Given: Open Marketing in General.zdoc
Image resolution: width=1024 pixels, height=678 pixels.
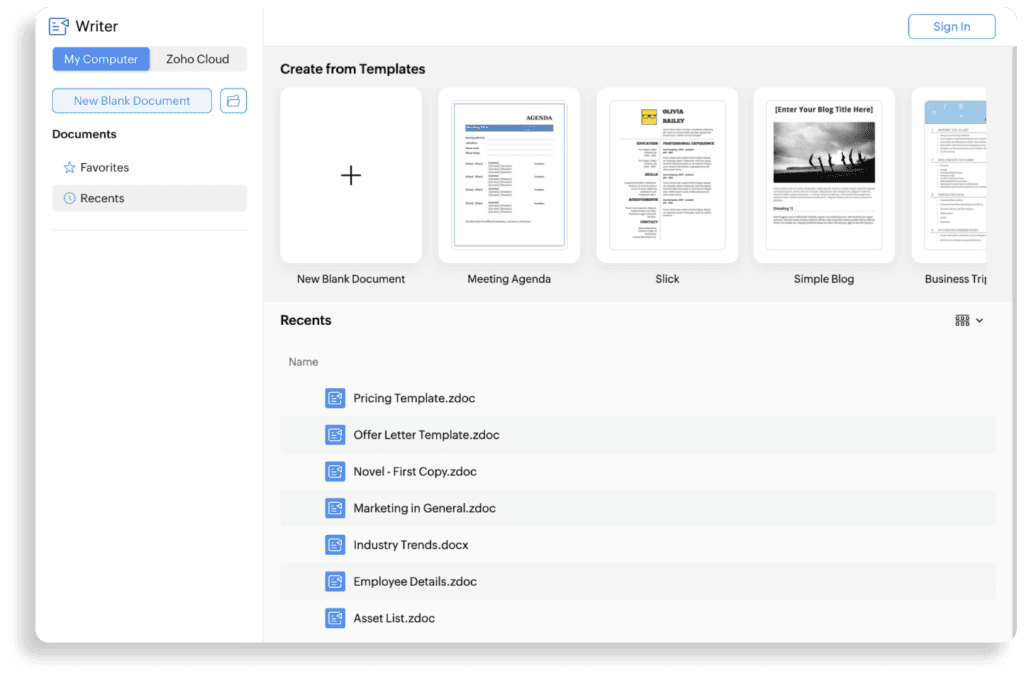Looking at the screenshot, I should tap(638, 508).
